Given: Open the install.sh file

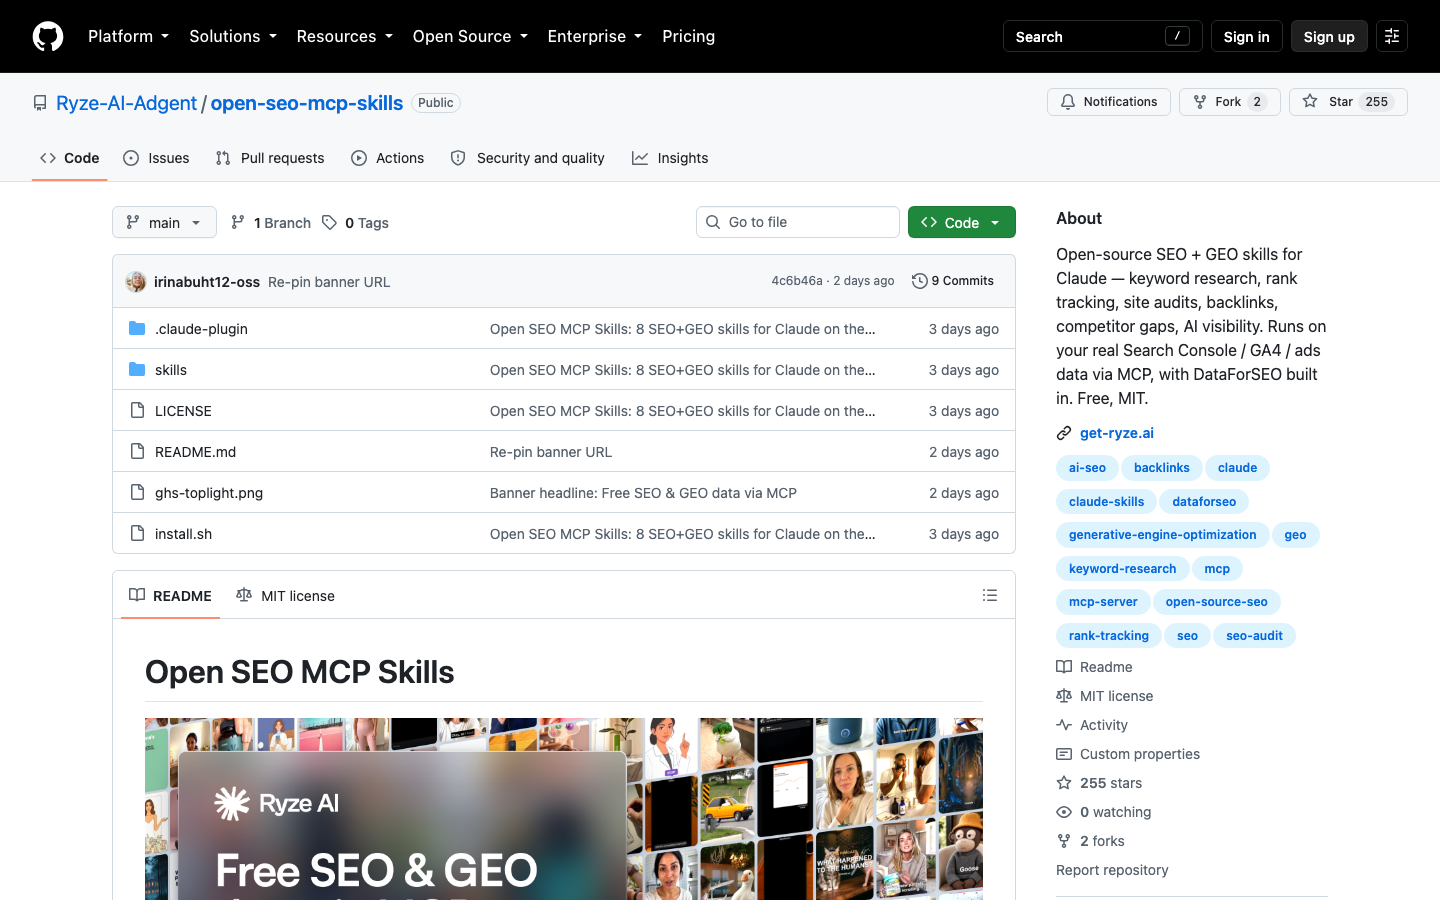Looking at the screenshot, I should [x=183, y=534].
